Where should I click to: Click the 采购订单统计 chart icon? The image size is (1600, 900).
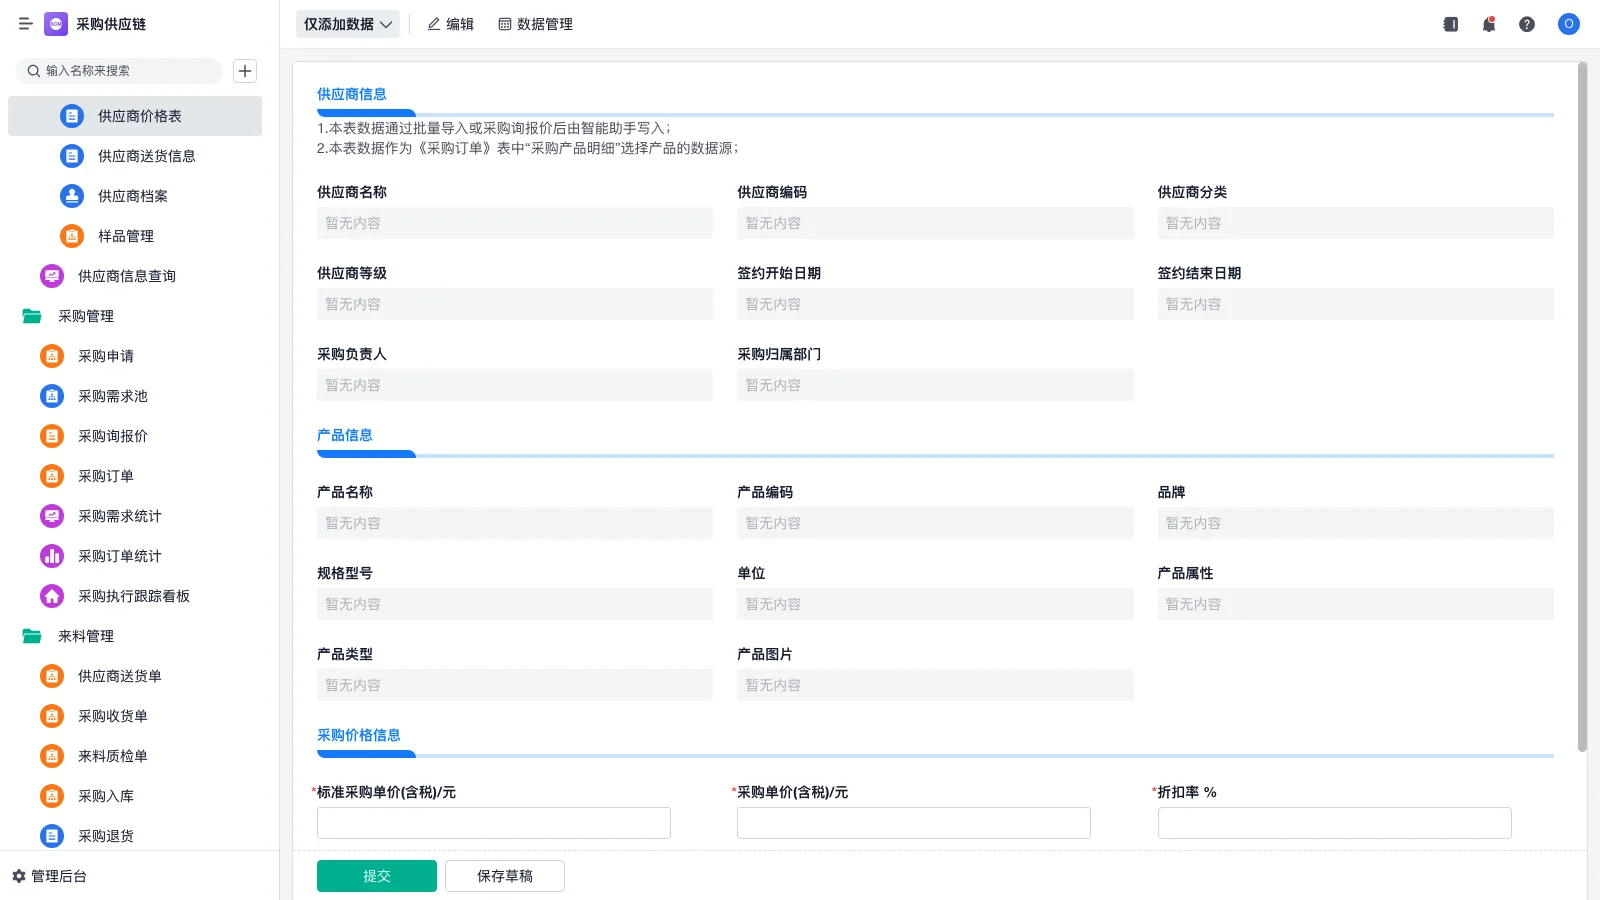click(x=52, y=556)
